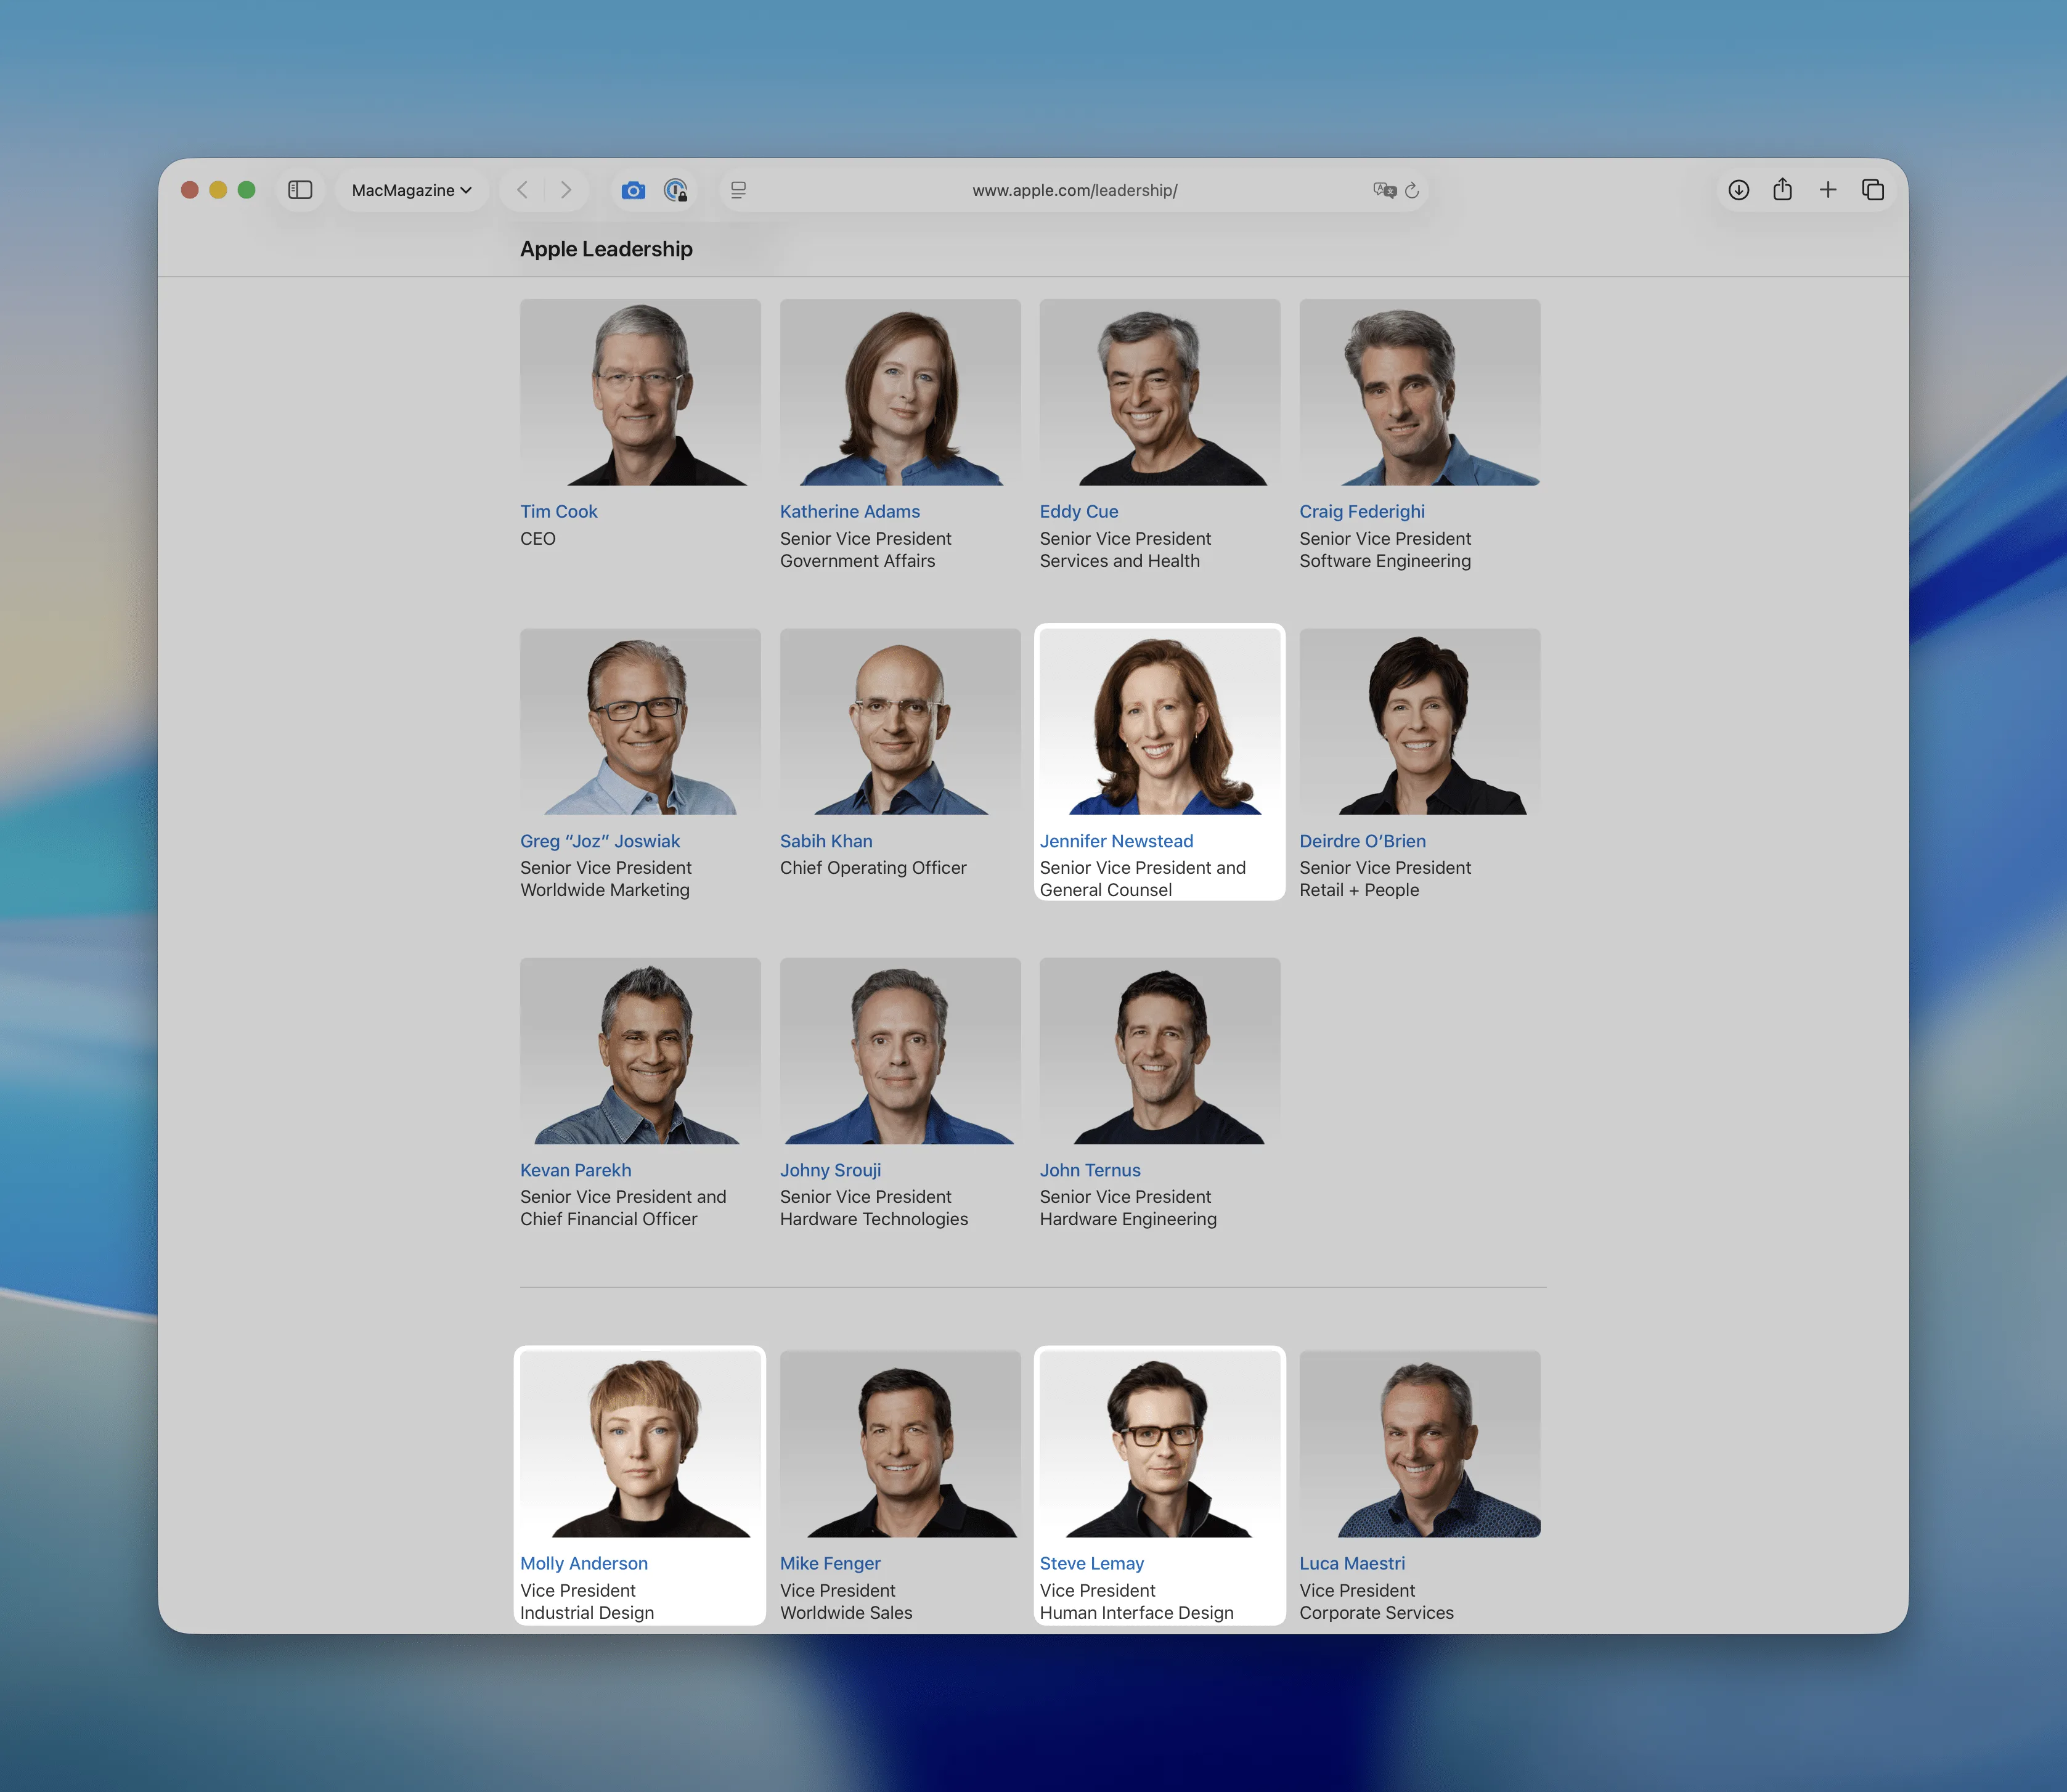Viewport: 2067px width, 1792px height.
Task: Click the "Worldwide Marketing" text
Action: [x=605, y=890]
